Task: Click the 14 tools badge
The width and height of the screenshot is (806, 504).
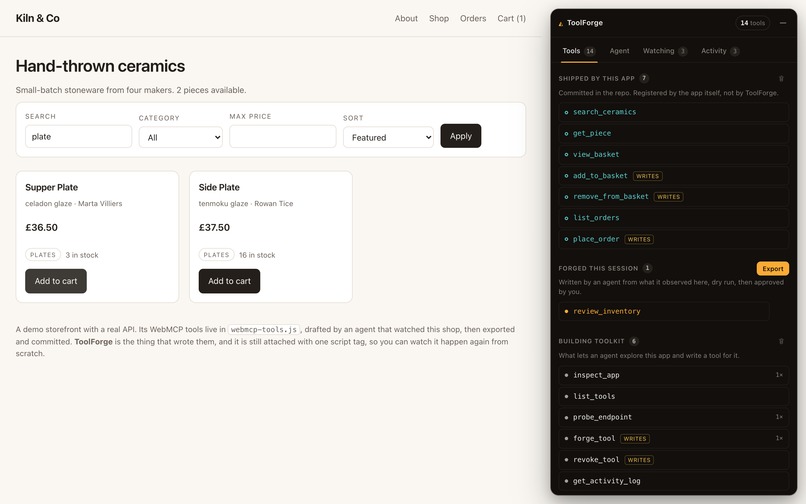Action: point(753,23)
